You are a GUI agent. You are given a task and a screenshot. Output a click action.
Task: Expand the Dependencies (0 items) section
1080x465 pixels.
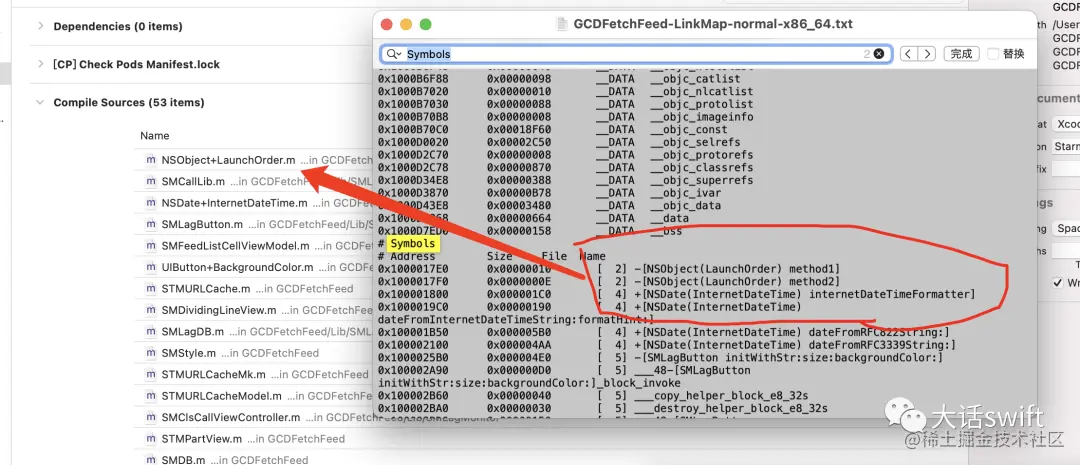[40, 26]
